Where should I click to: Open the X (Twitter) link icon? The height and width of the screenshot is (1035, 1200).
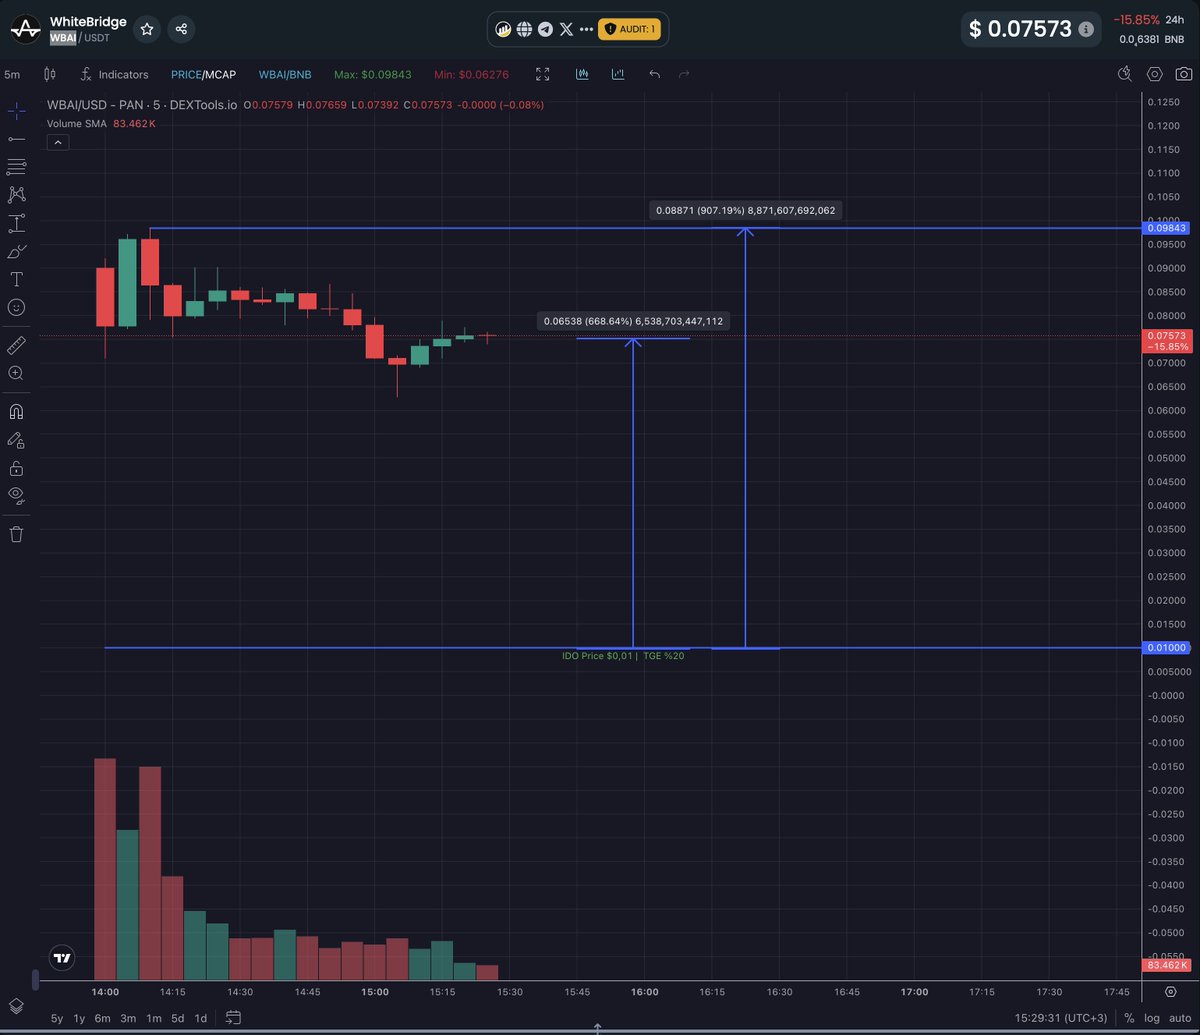[566, 29]
